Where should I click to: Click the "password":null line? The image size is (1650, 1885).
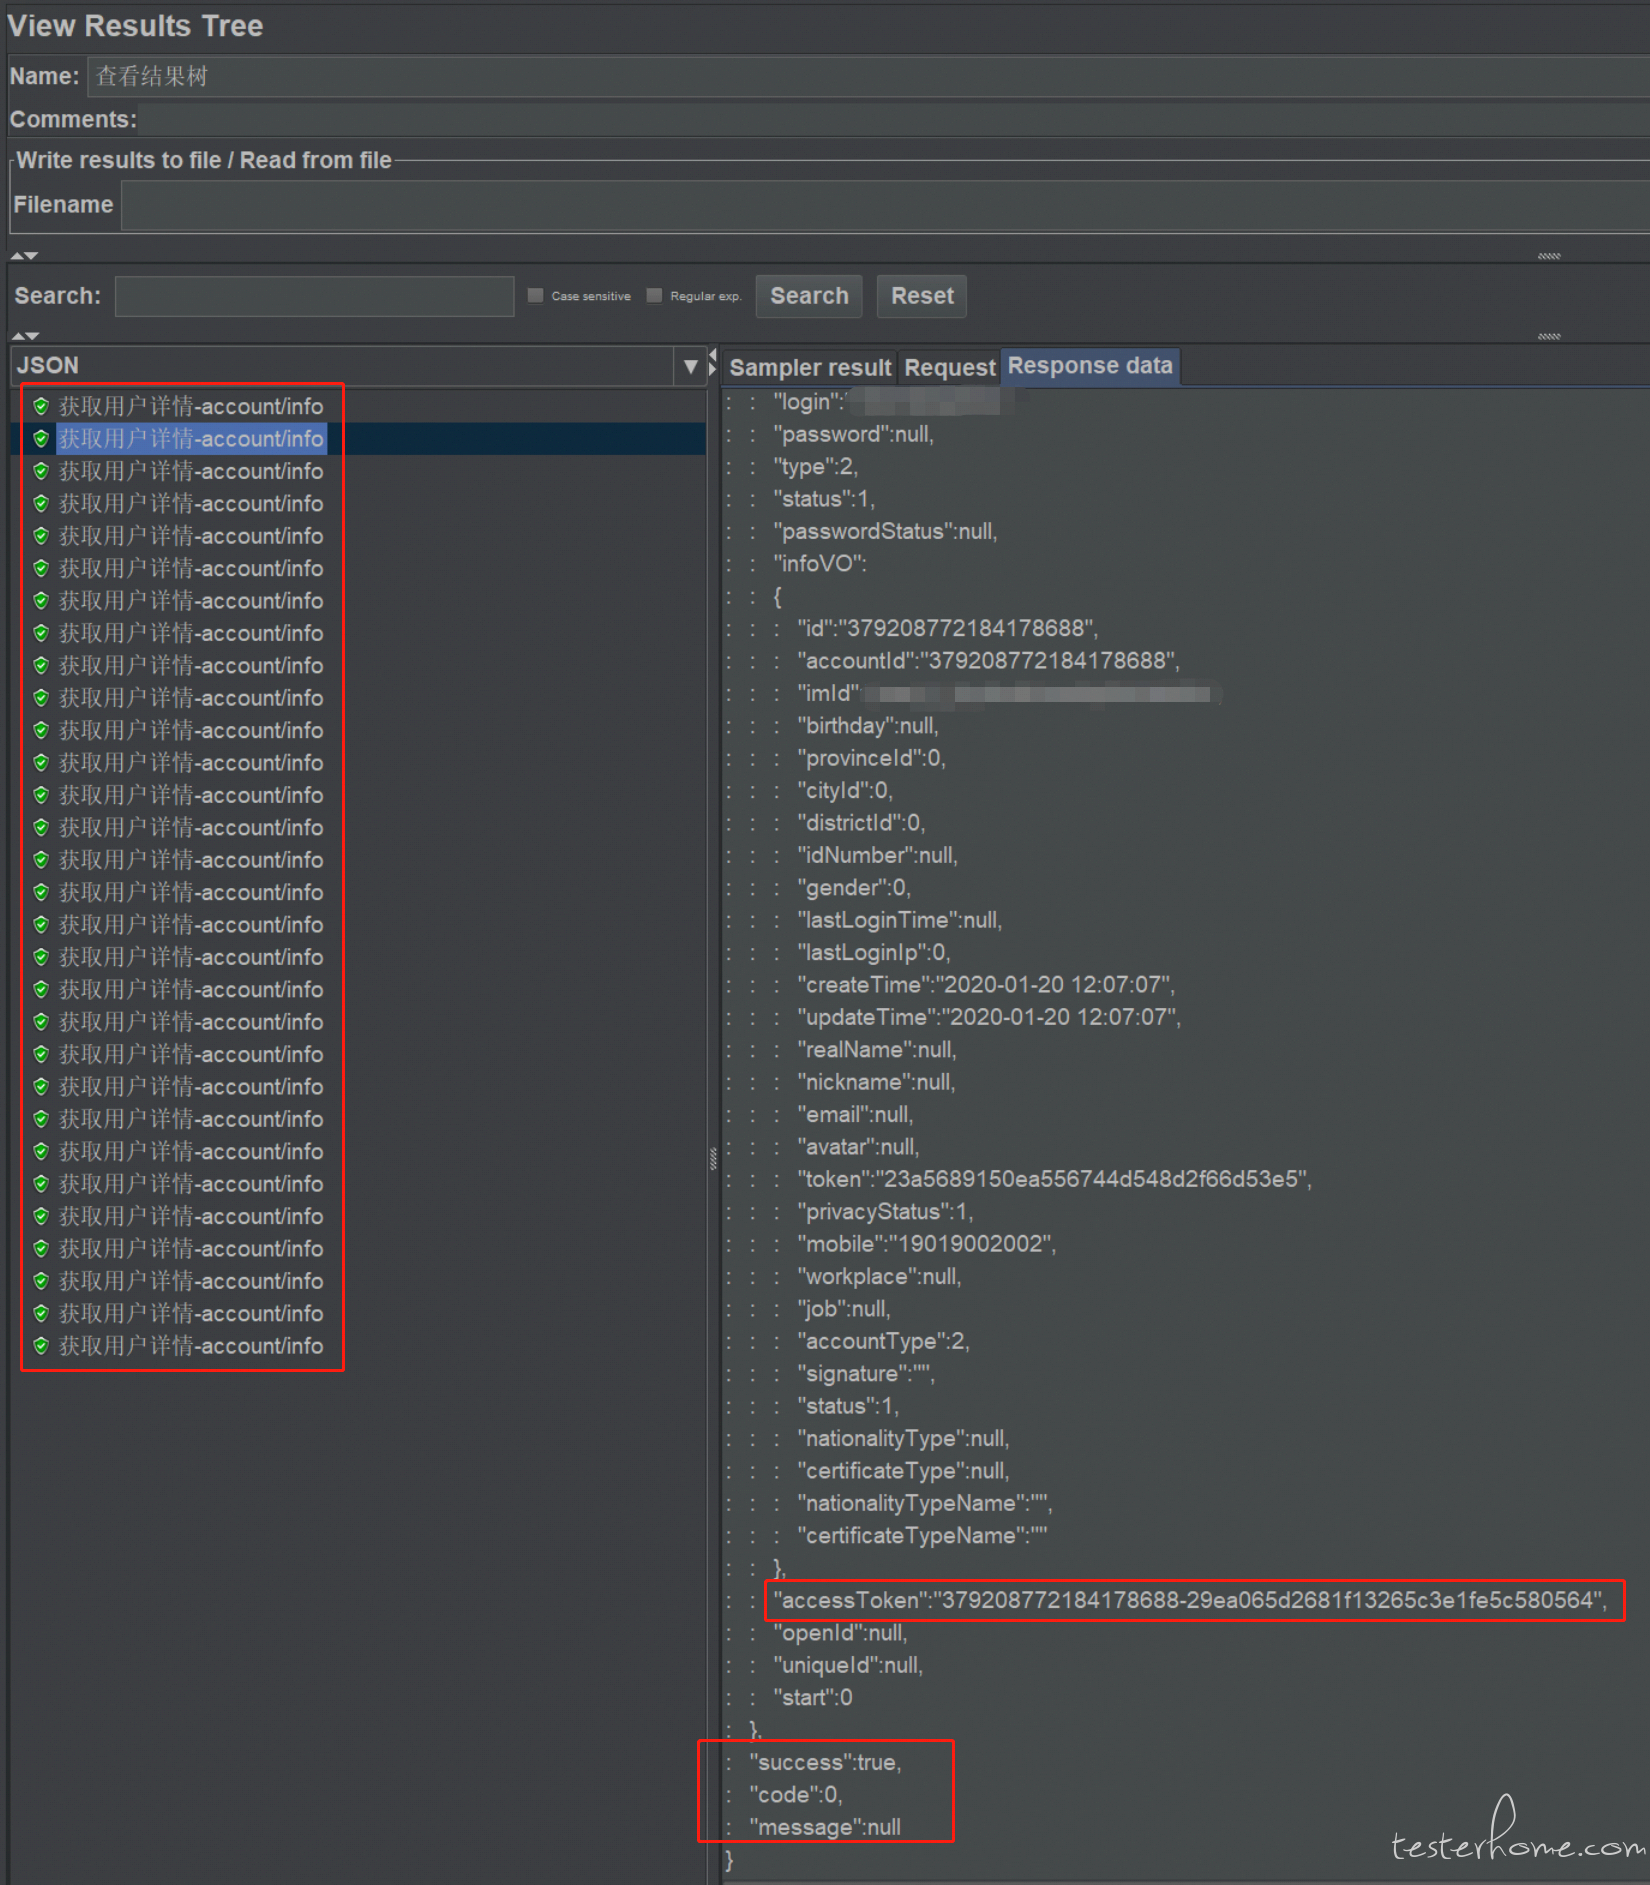[853, 434]
